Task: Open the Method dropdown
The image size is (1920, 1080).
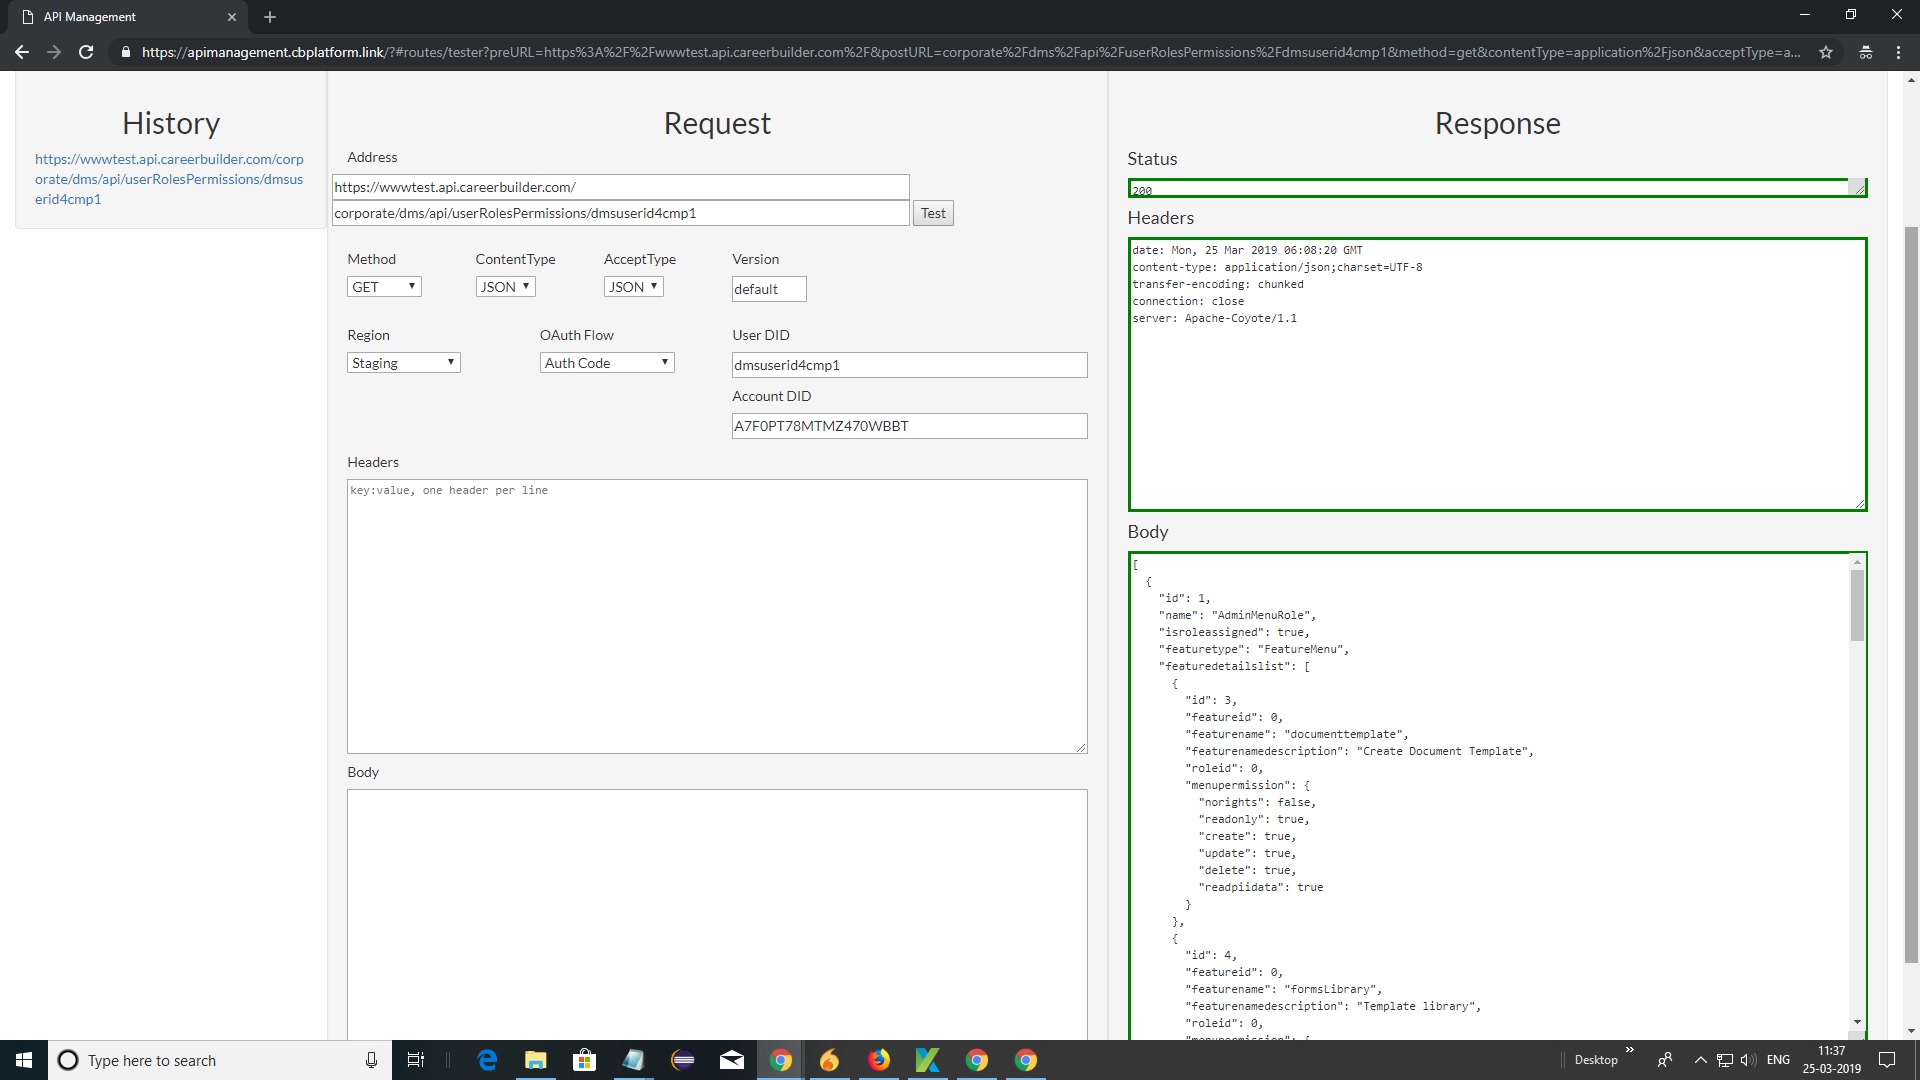Action: coord(384,287)
